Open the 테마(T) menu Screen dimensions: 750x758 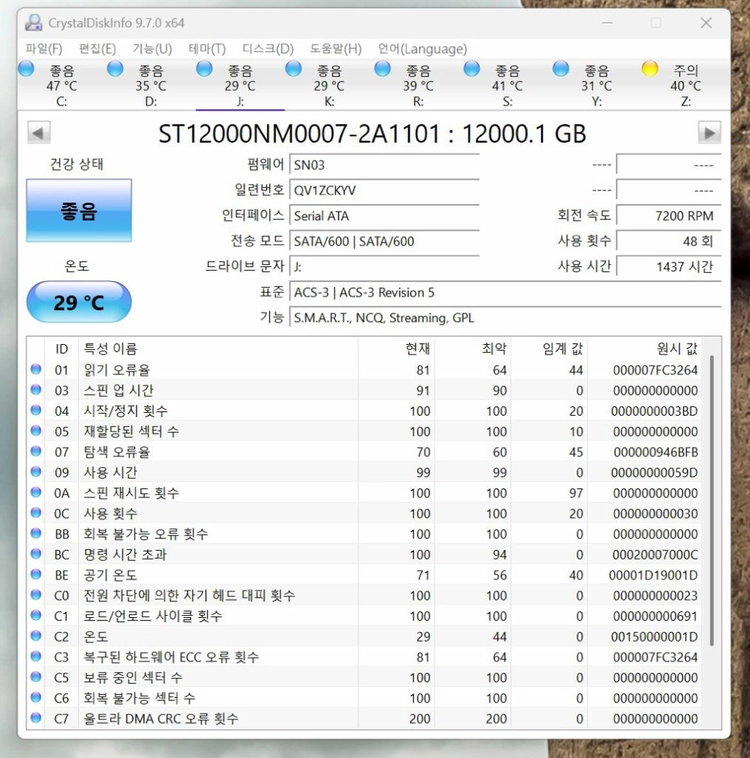click(207, 49)
